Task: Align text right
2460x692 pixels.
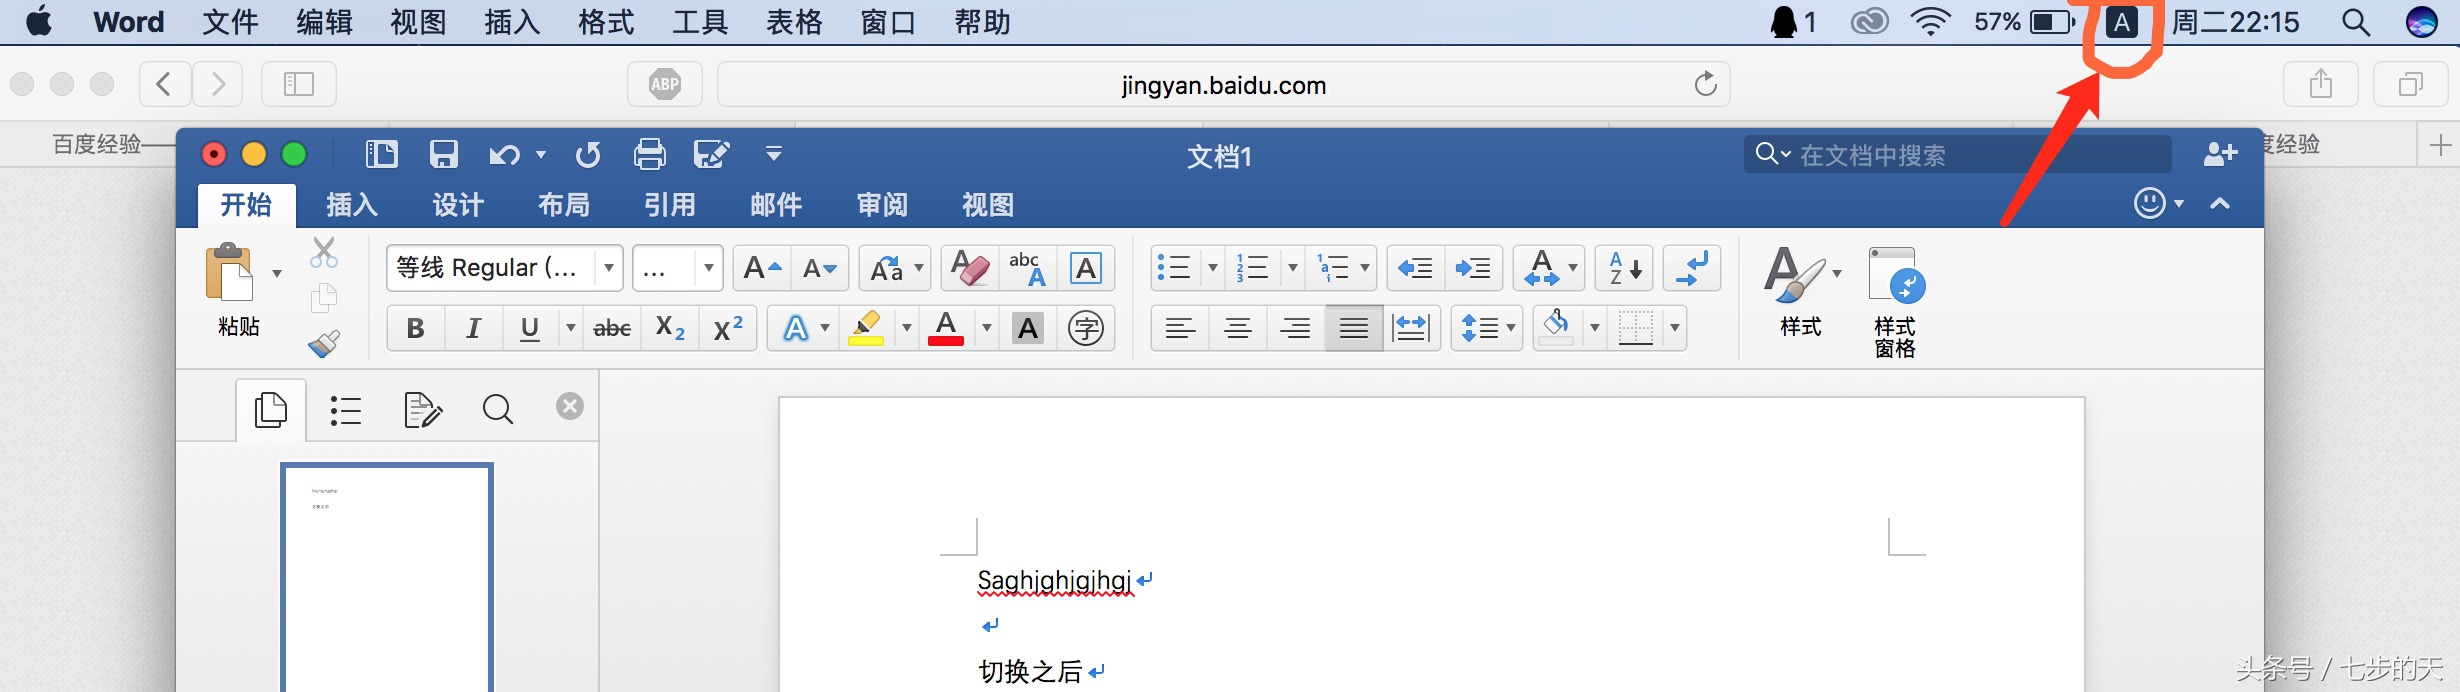Action: tap(1296, 328)
